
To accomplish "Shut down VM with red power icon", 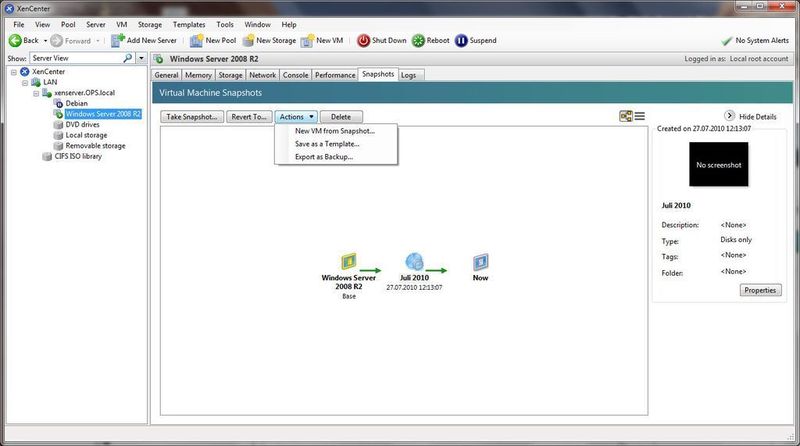I will pos(363,40).
